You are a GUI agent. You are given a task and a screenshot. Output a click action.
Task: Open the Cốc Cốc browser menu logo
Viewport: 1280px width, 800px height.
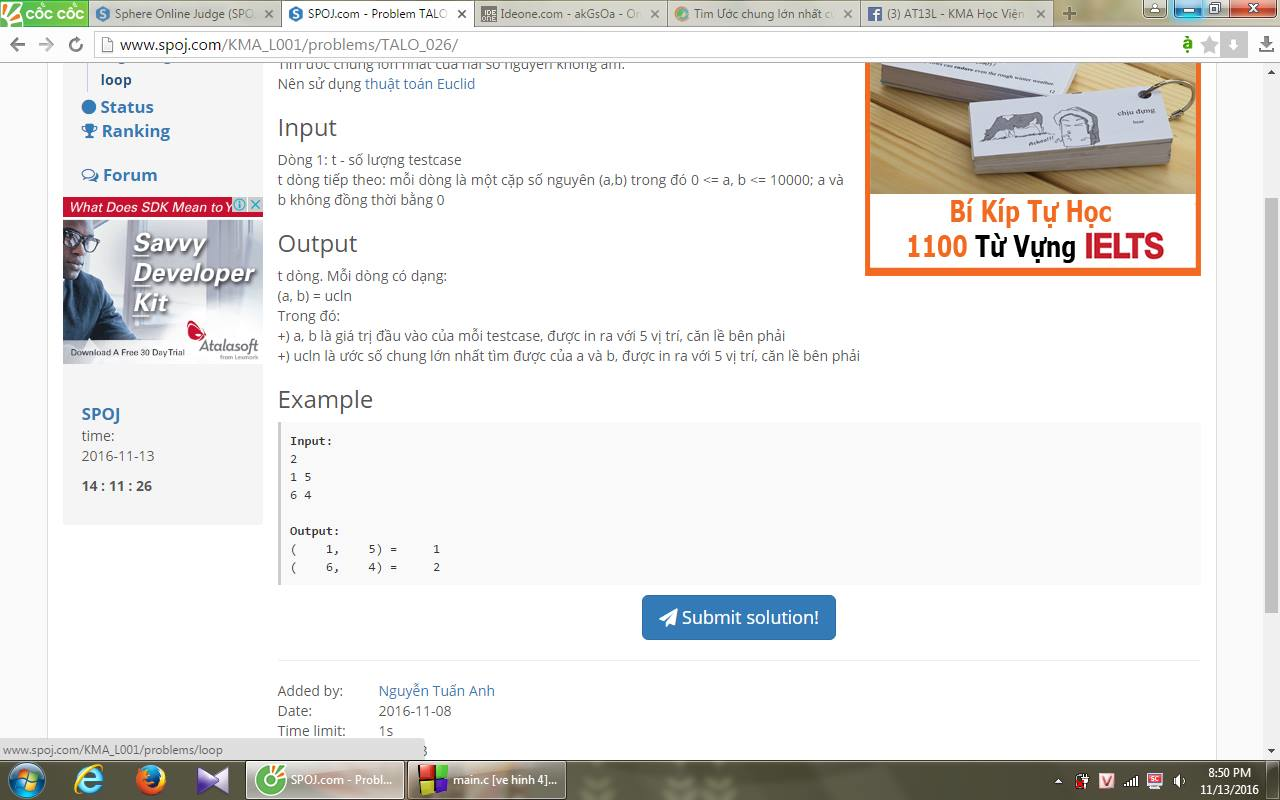coord(43,14)
